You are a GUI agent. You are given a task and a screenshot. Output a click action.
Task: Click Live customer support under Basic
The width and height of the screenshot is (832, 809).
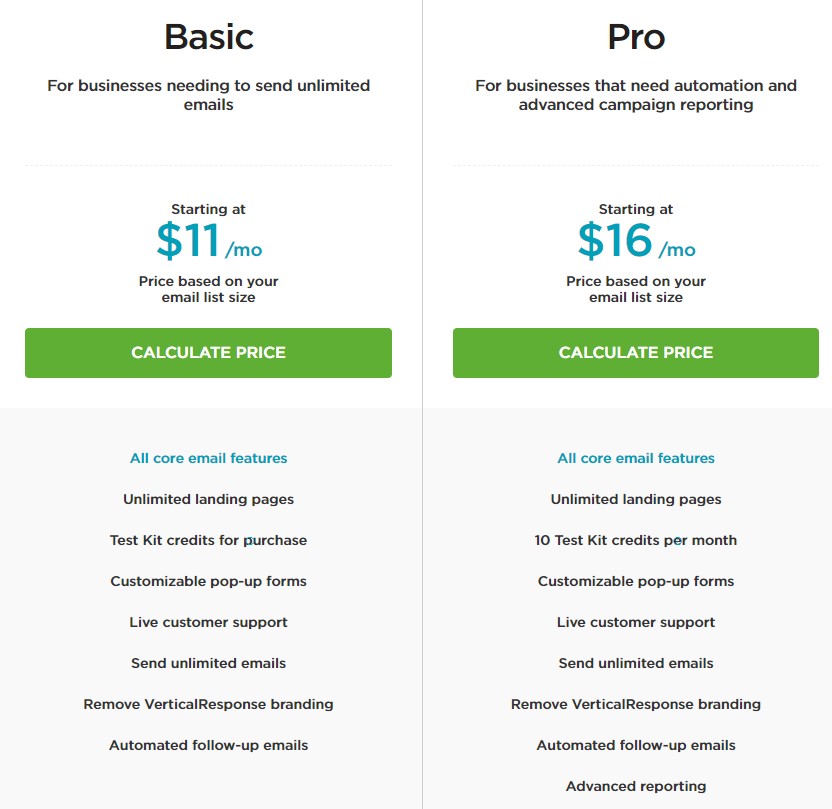pyautogui.click(x=209, y=622)
